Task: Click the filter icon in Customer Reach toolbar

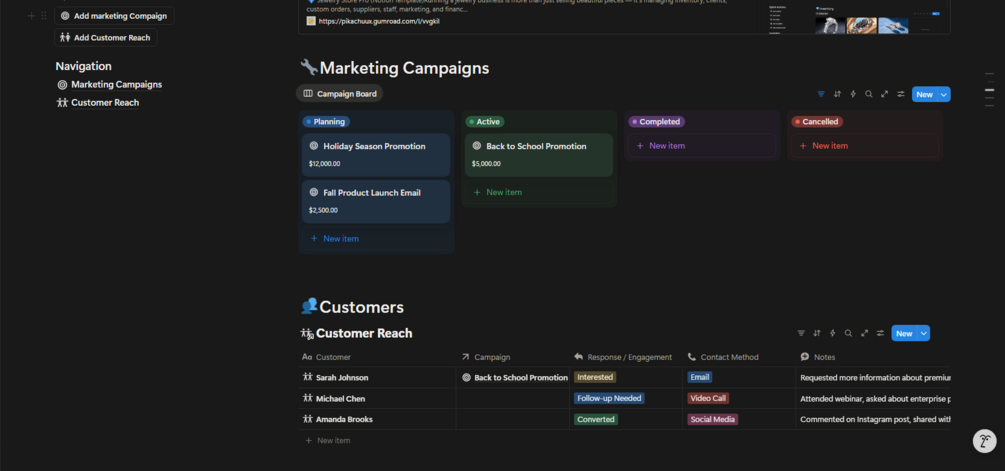Action: point(801,333)
